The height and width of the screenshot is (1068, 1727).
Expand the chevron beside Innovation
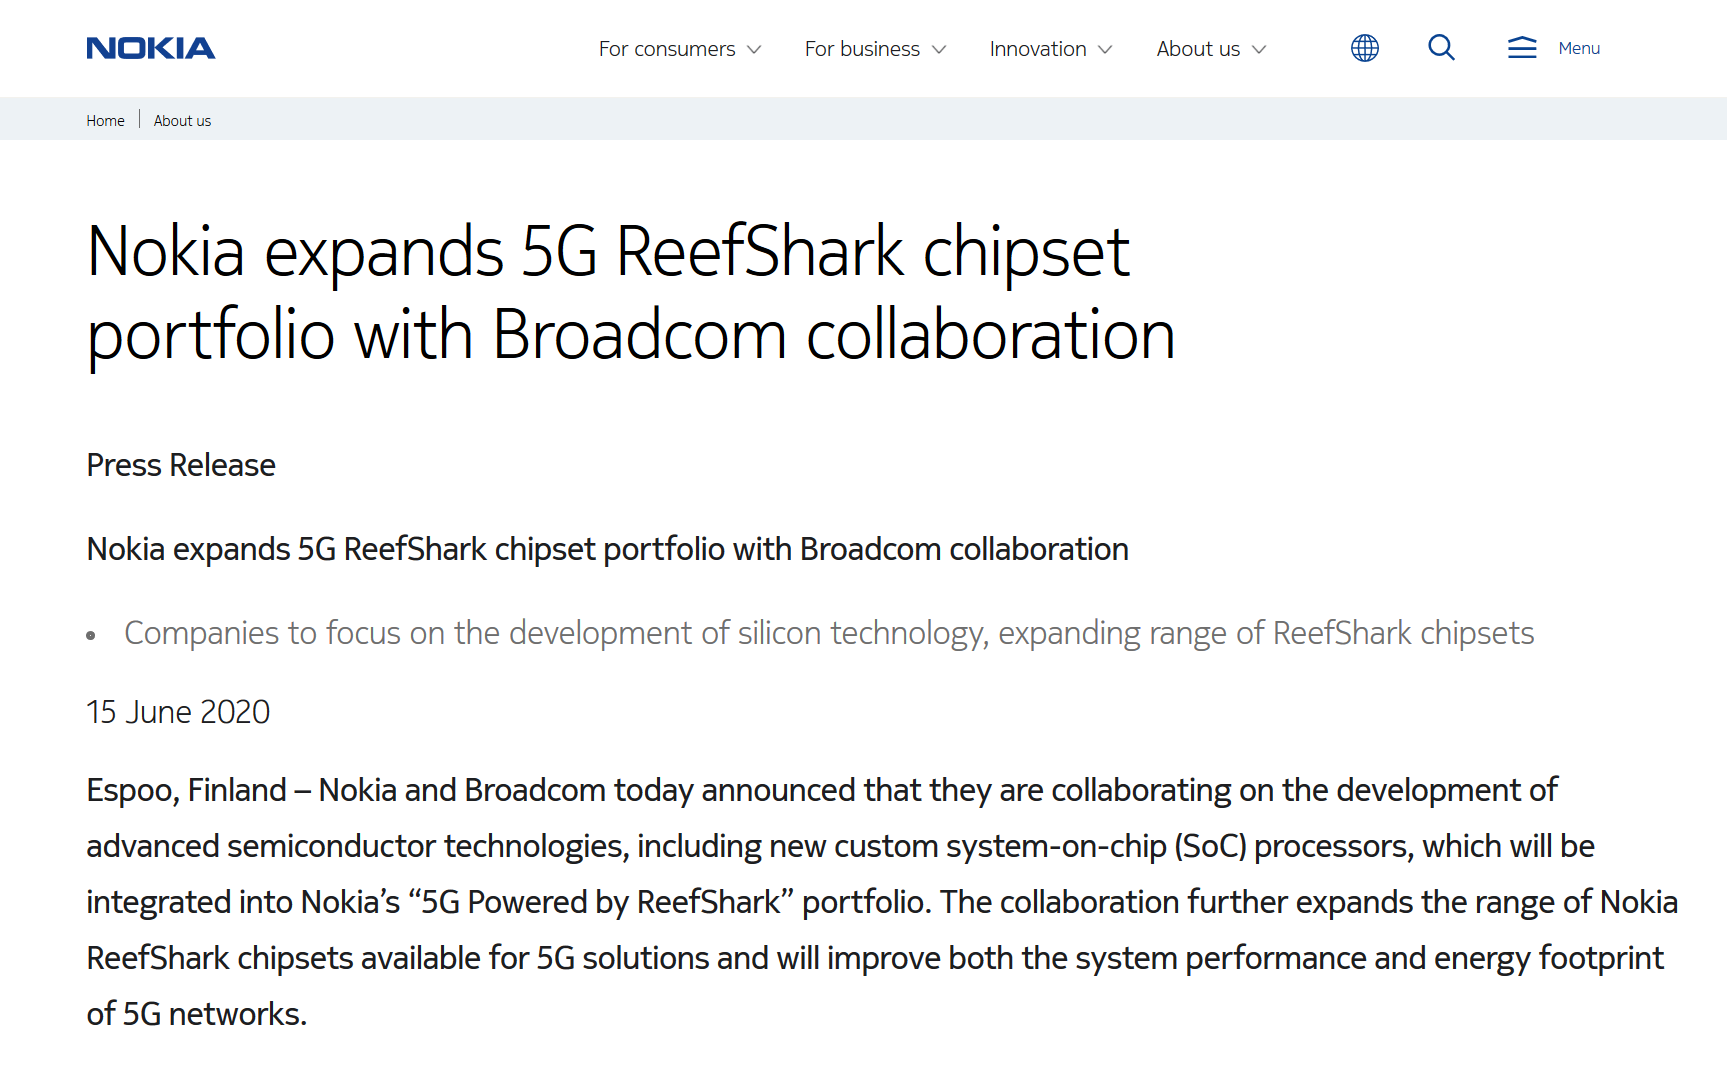tap(1105, 49)
